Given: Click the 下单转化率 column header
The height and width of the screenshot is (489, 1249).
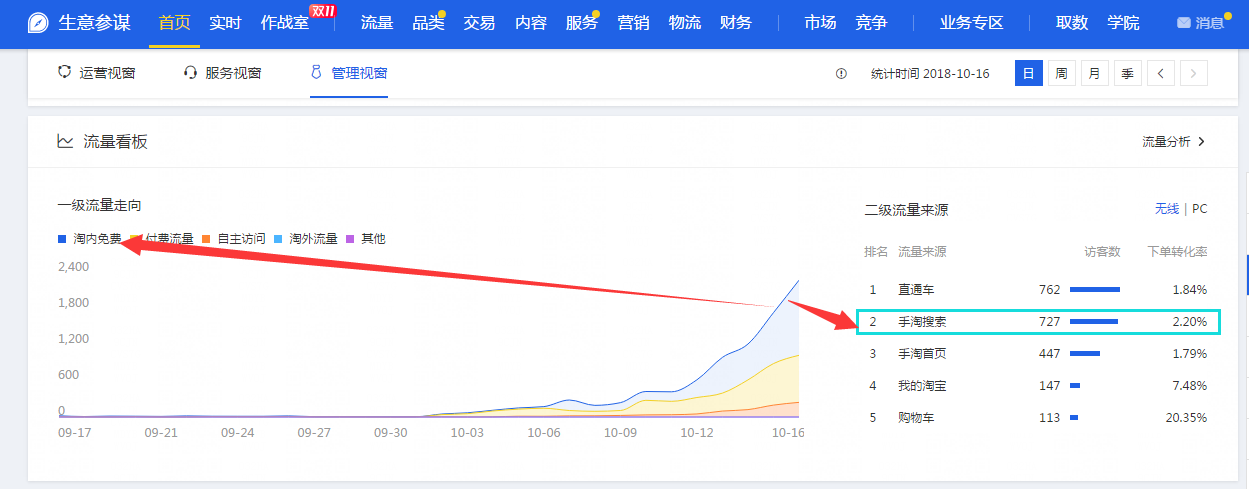Looking at the screenshot, I should click(1177, 252).
